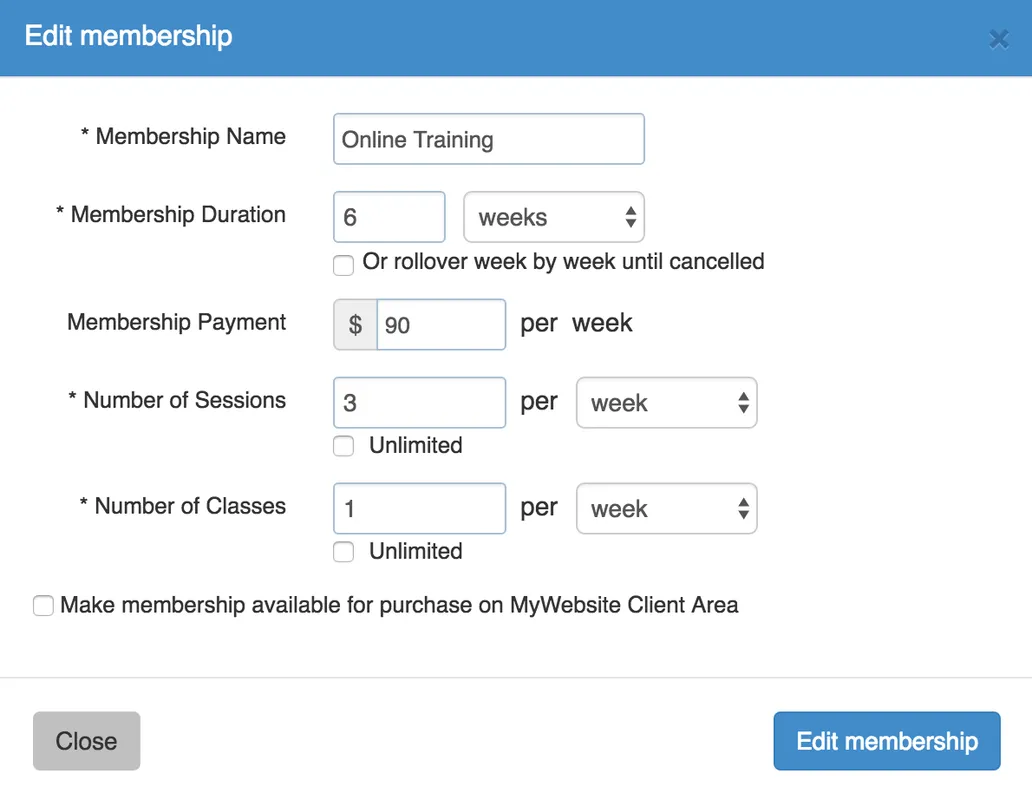The image size is (1032, 800).
Task: Open the sessions per week dropdown
Action: tap(666, 403)
